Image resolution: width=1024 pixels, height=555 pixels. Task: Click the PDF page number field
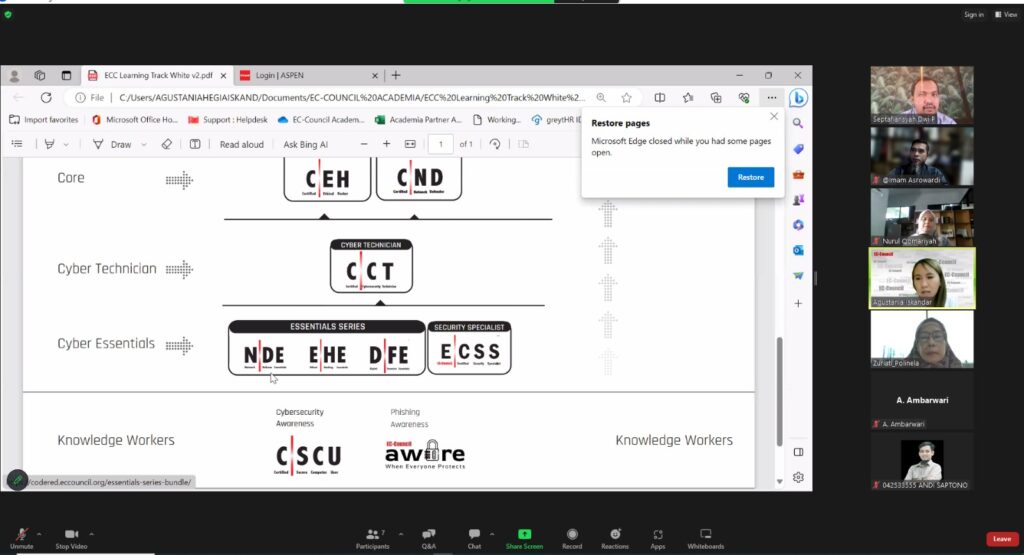coord(441,144)
